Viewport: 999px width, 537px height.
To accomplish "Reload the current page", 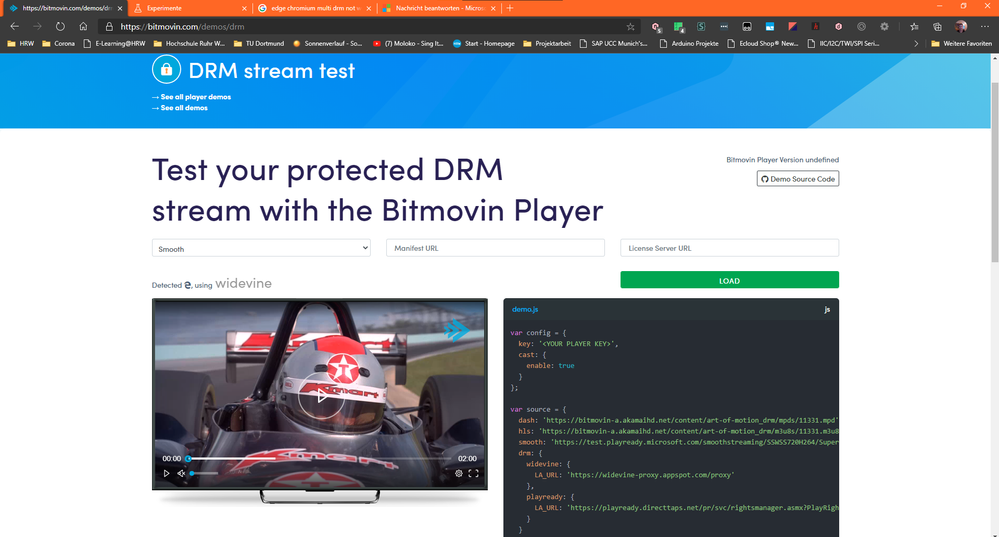I will tap(60, 27).
